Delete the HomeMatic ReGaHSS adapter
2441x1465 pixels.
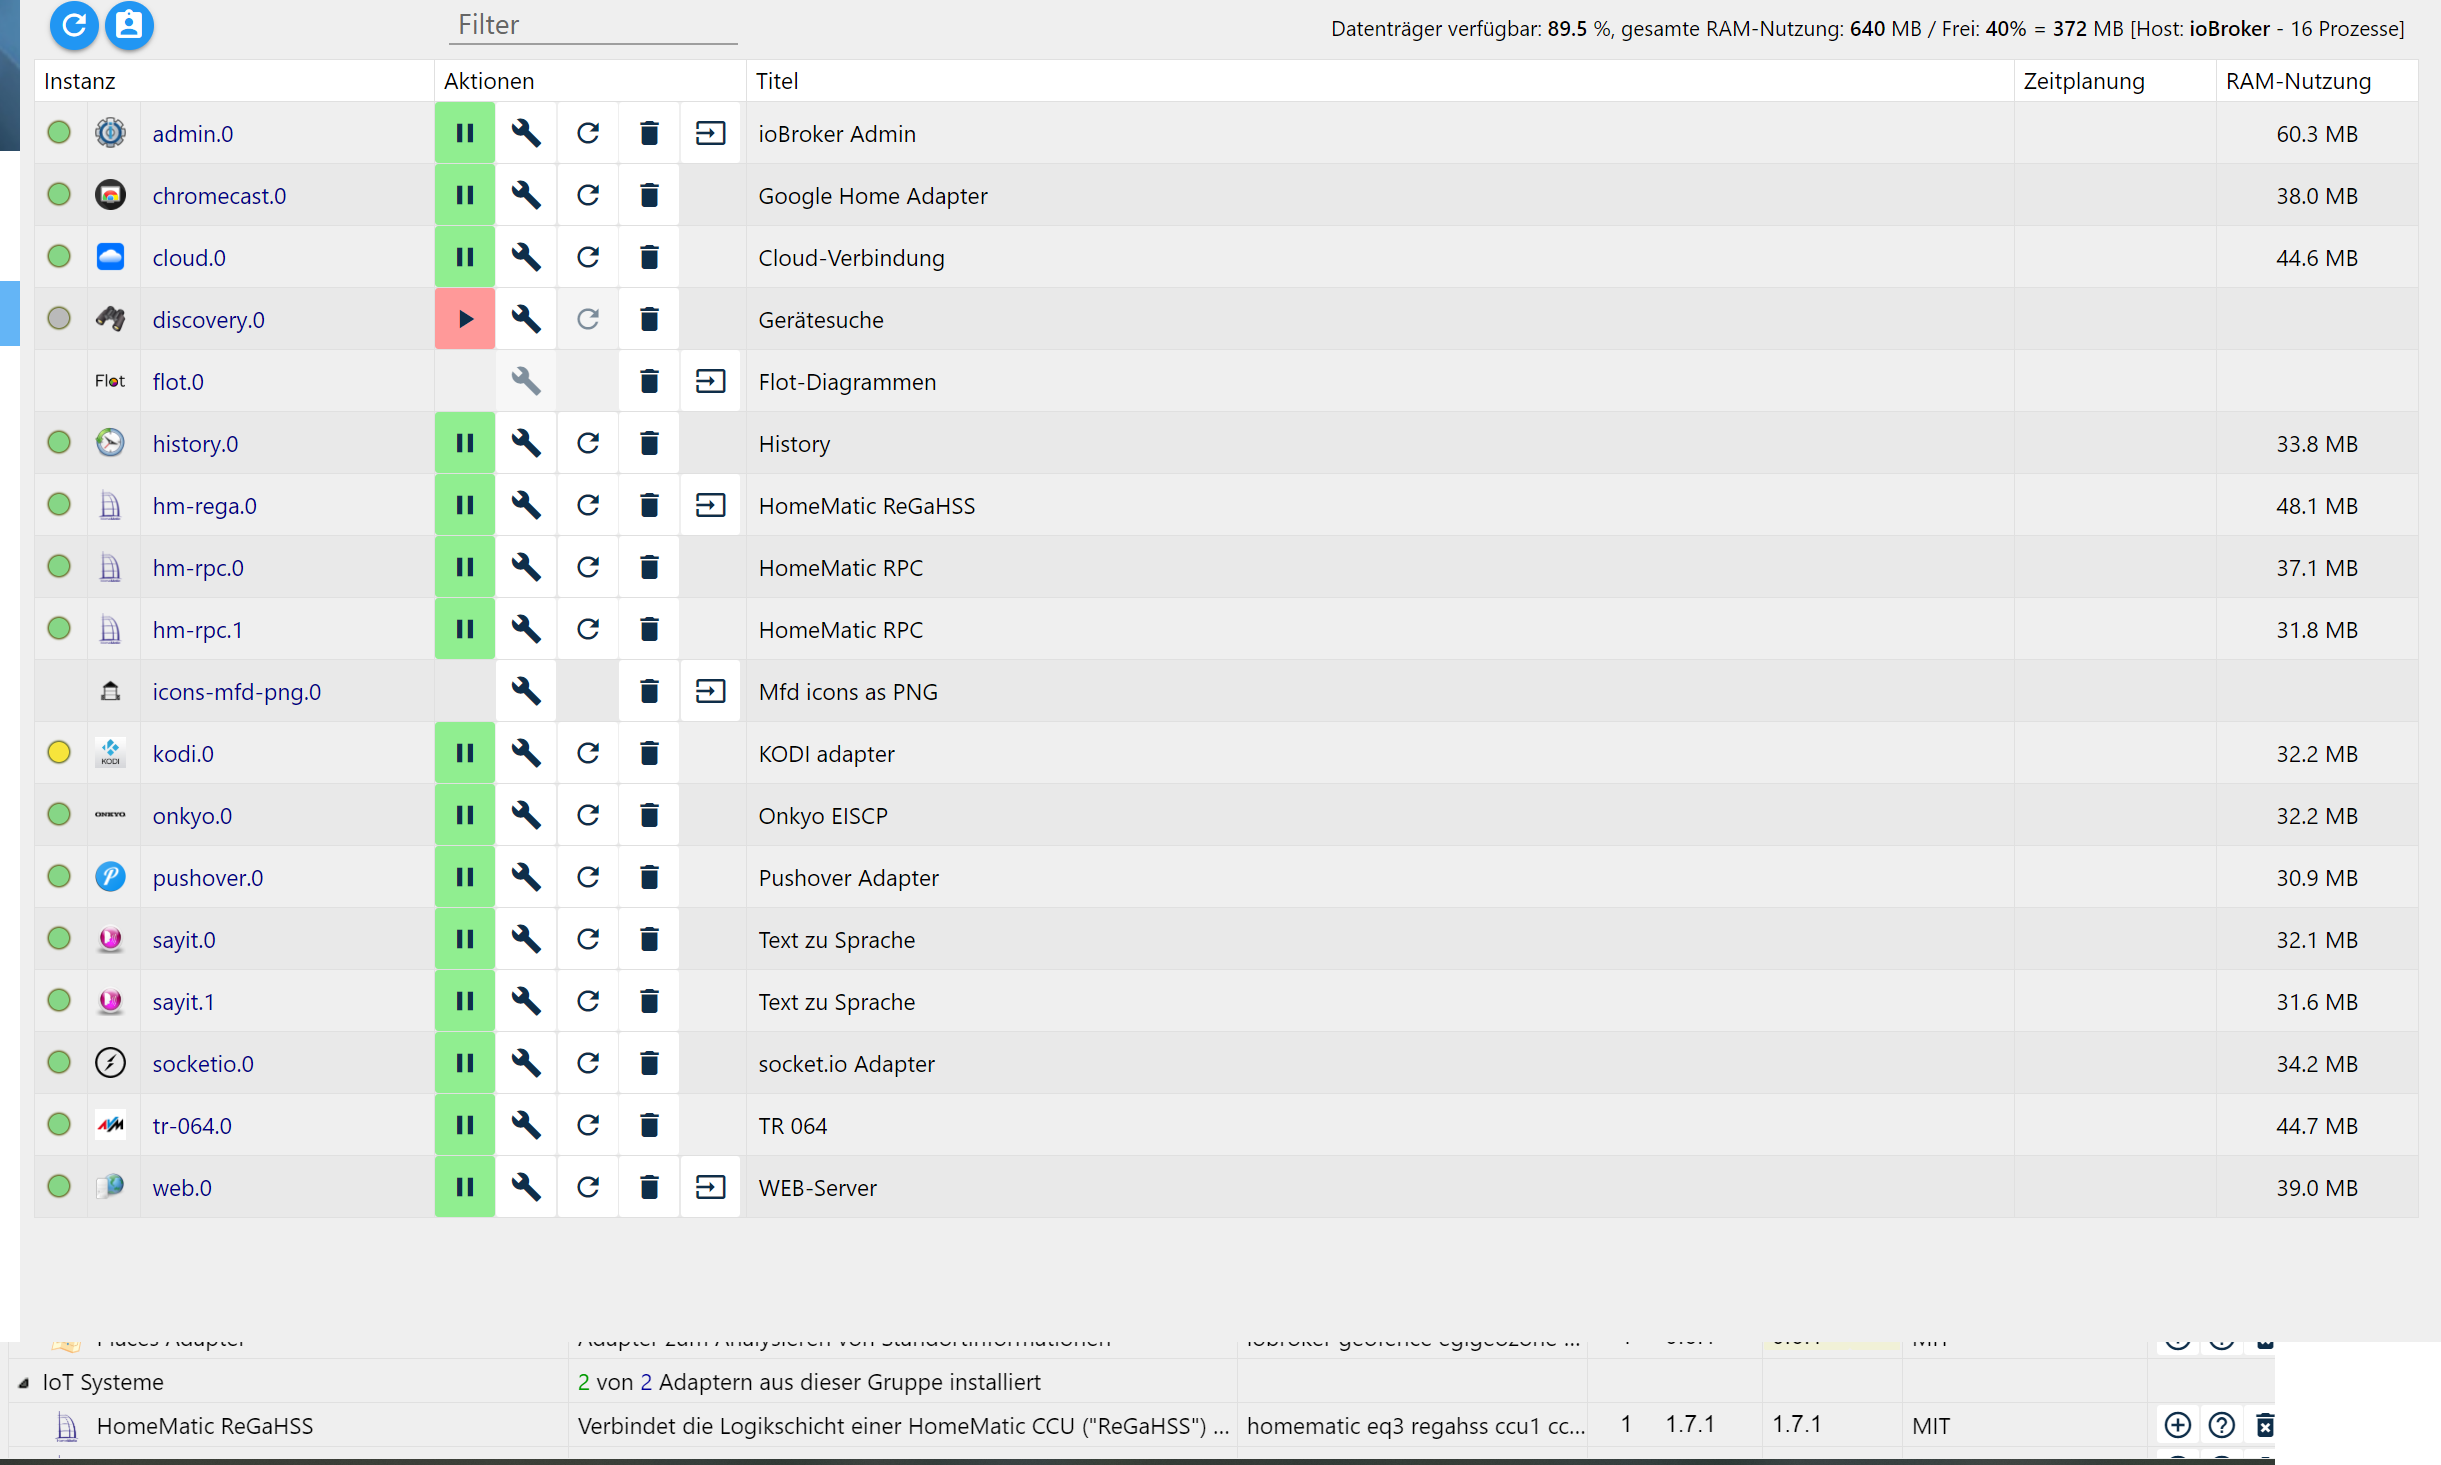2265,1425
